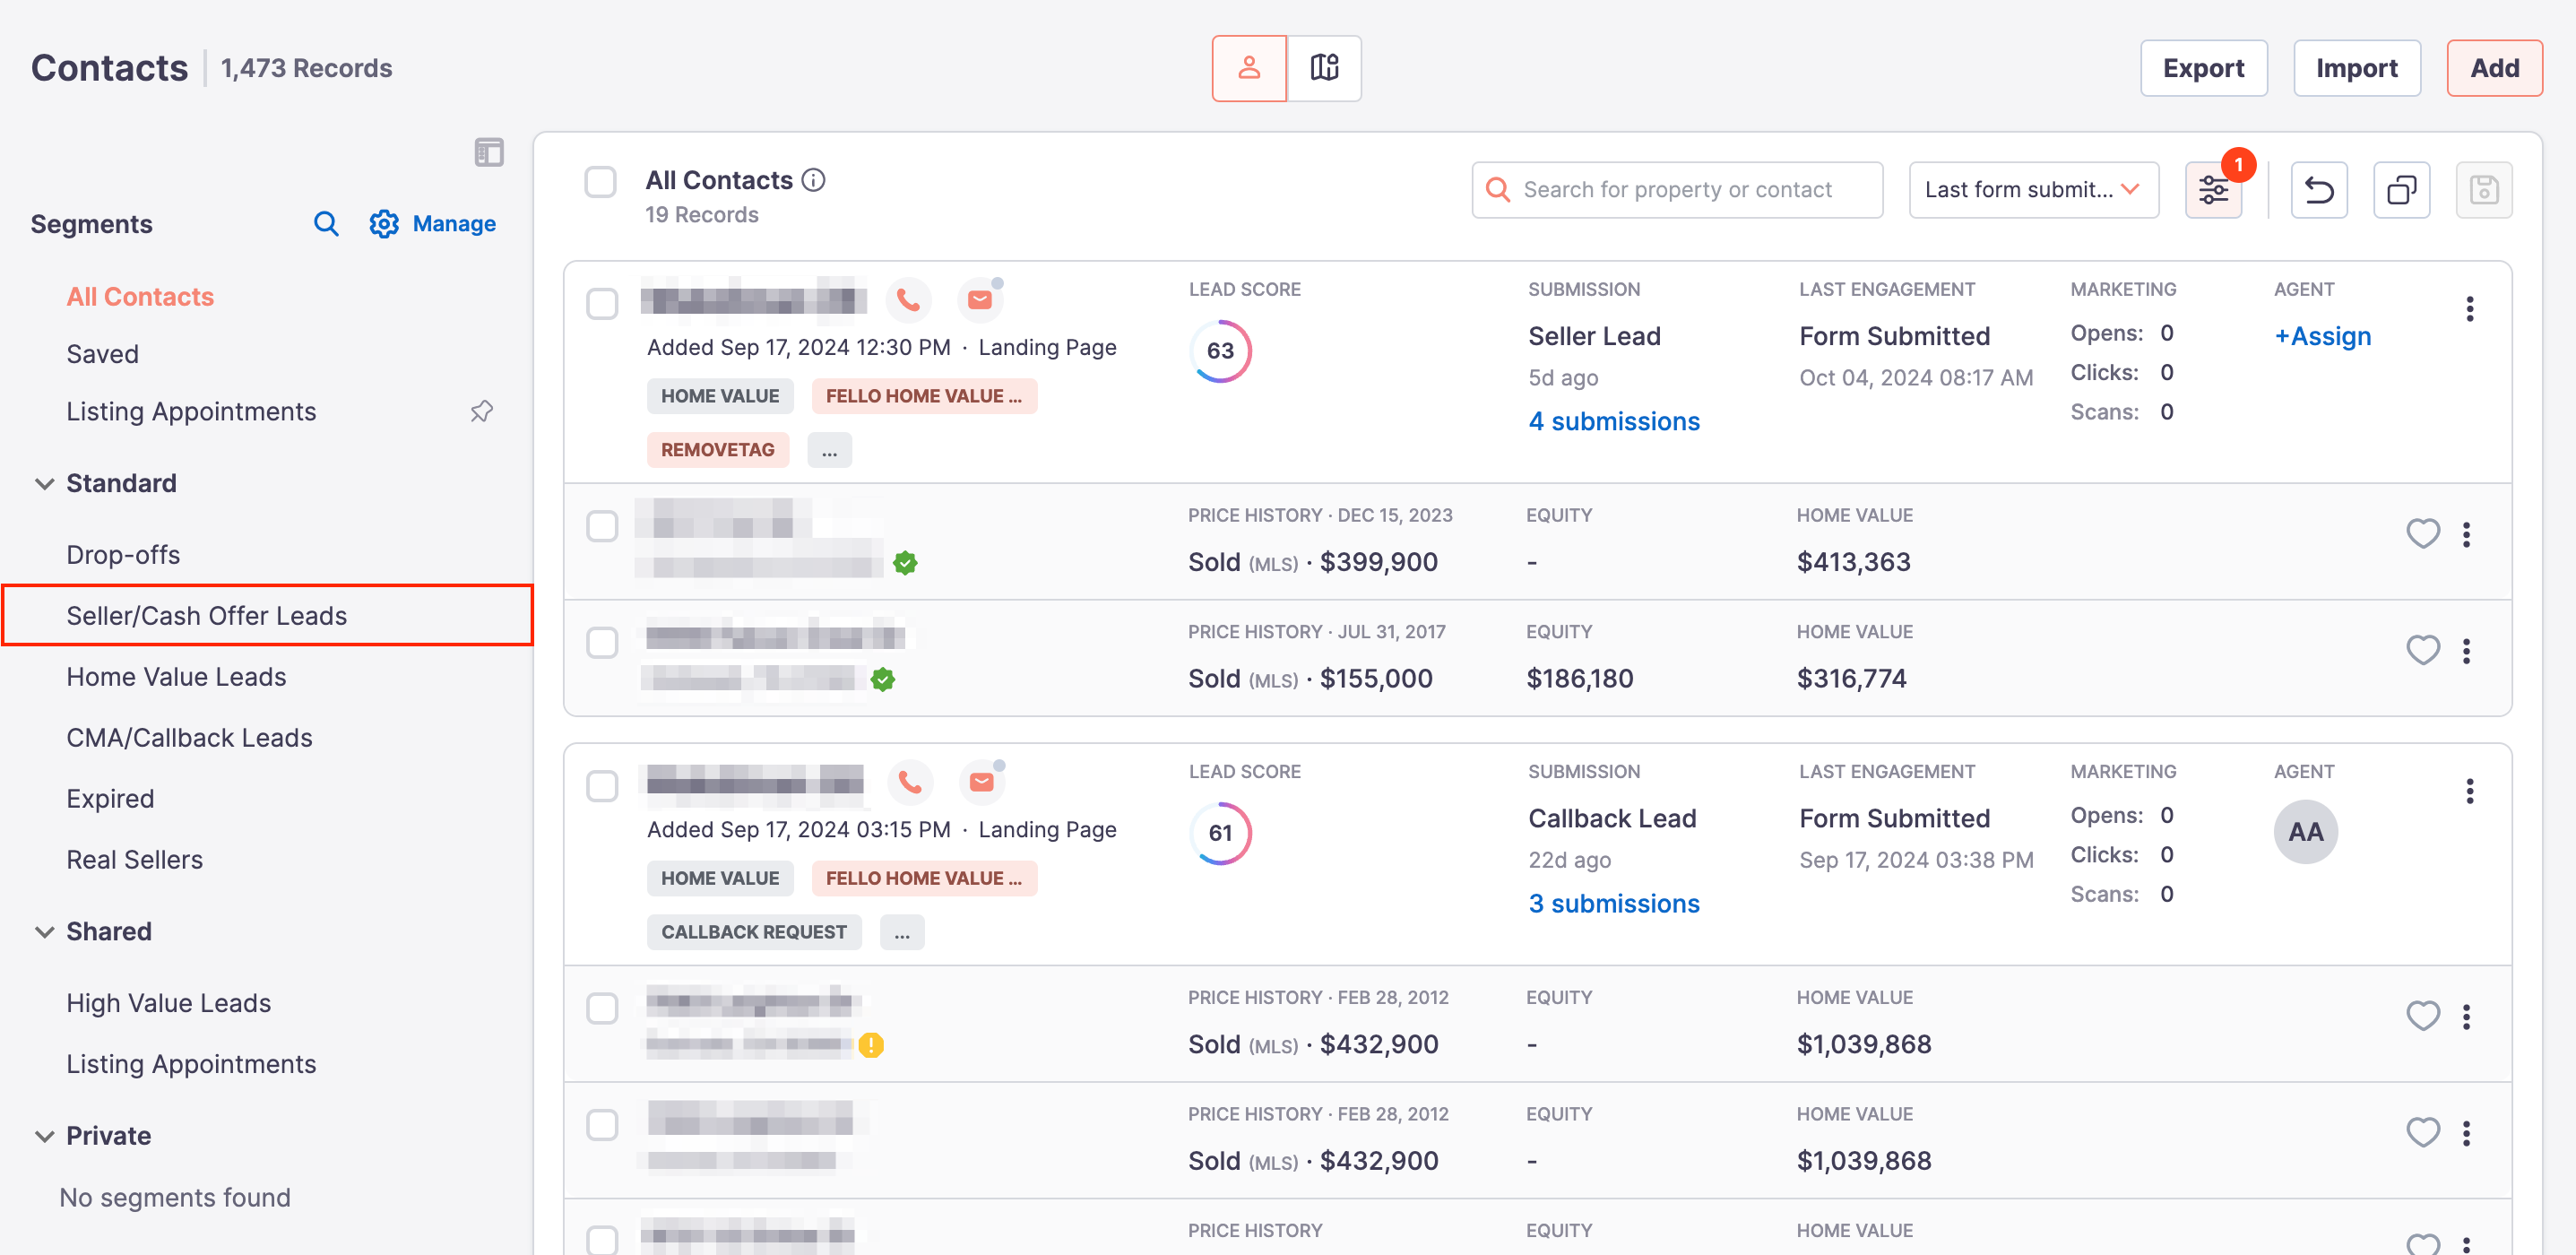Unpin the Listing Appointments segment pin icon
The height and width of the screenshot is (1255, 2576).
(x=482, y=411)
